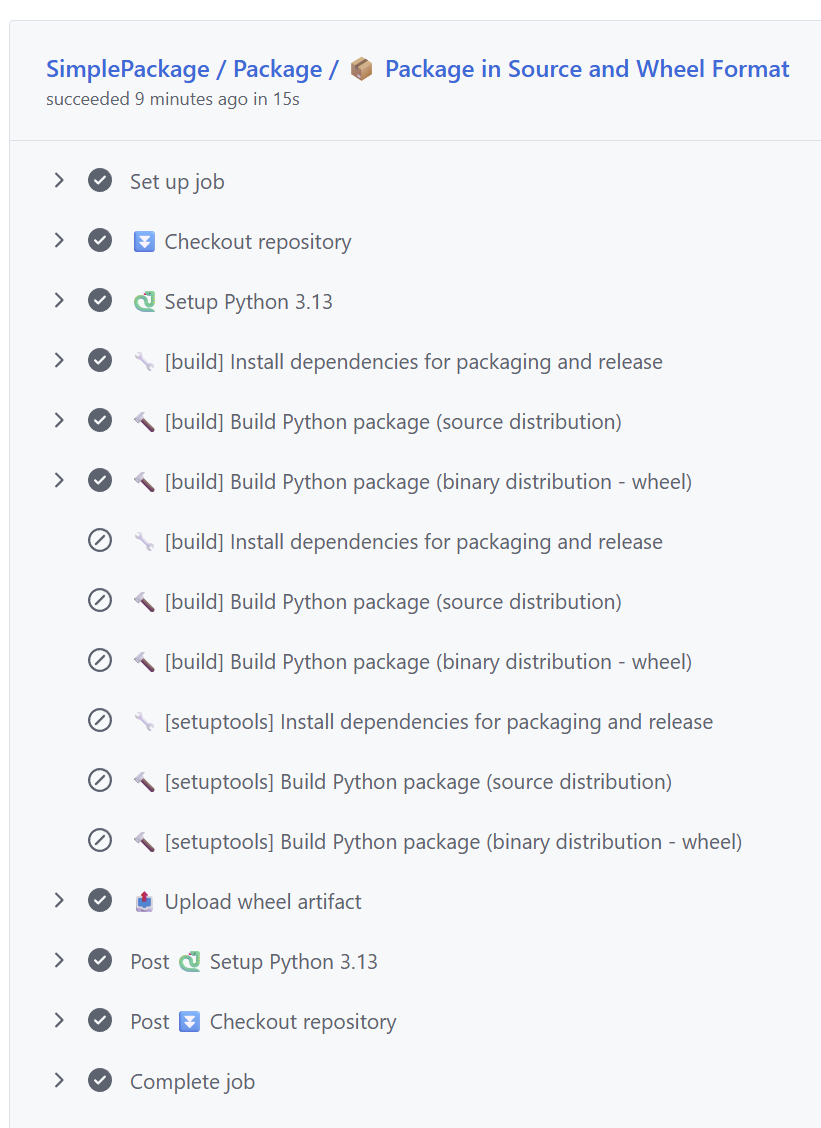821x1128 pixels.
Task: Click the success checkmark beside Set up job
Action: coord(100,181)
